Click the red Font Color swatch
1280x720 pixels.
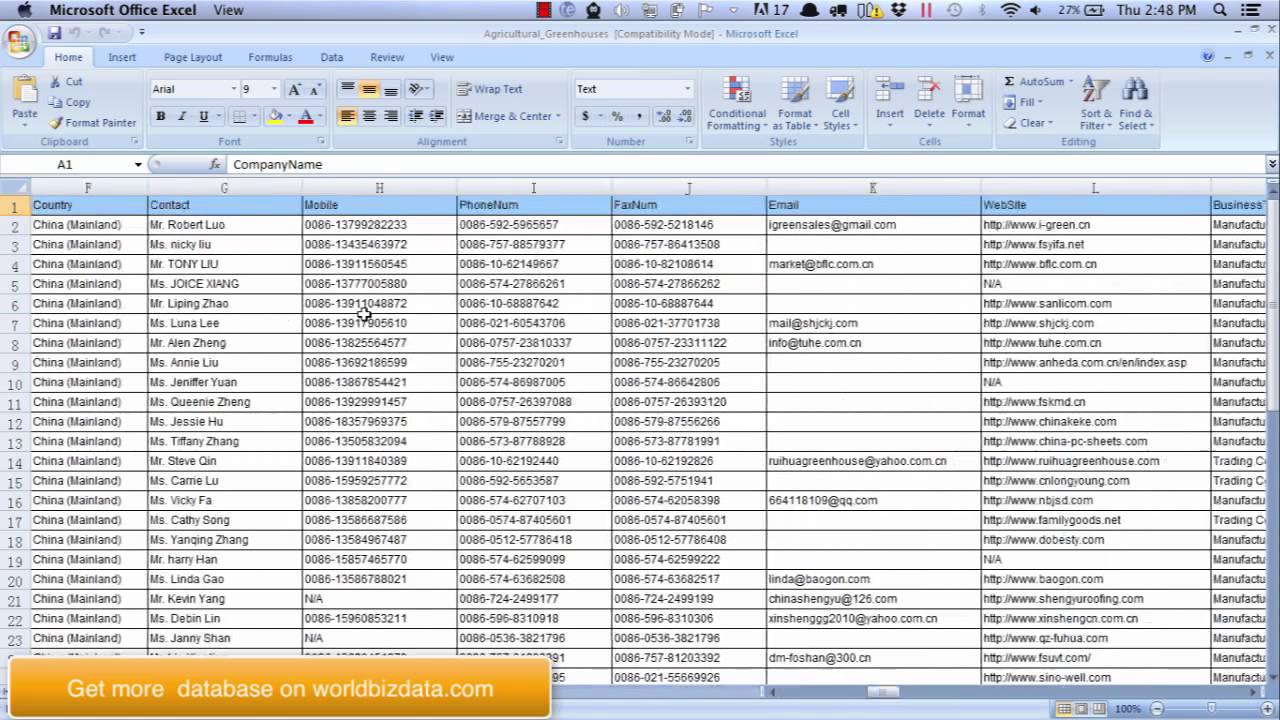[x=306, y=116]
